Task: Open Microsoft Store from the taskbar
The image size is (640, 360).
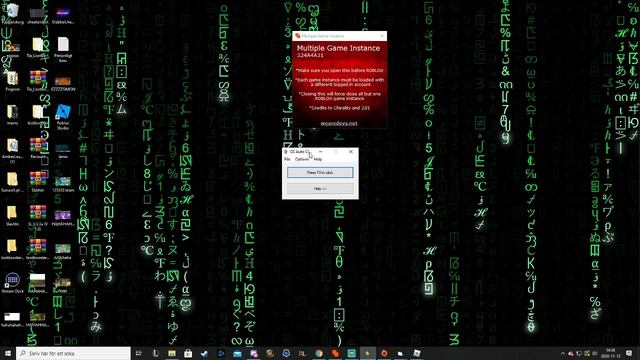Action: coord(188,353)
